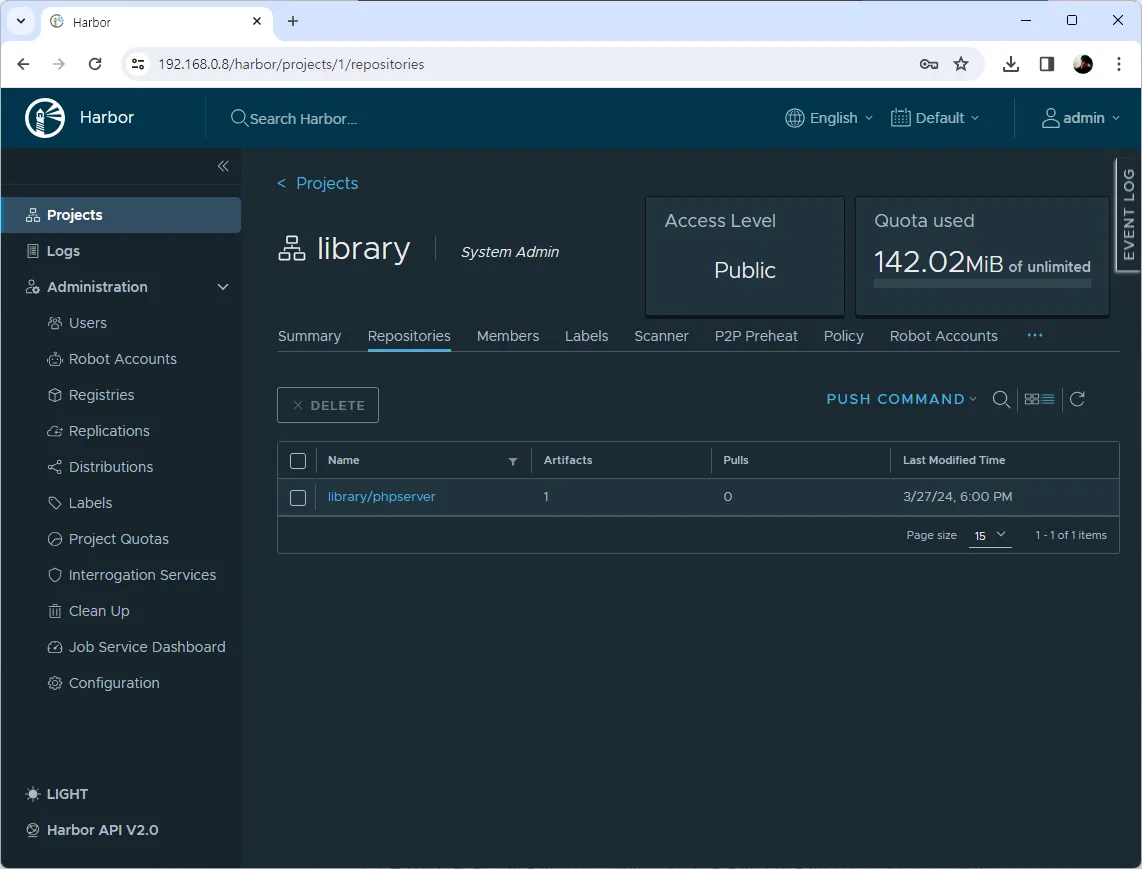Close the Harbor browser tab

(x=257, y=21)
